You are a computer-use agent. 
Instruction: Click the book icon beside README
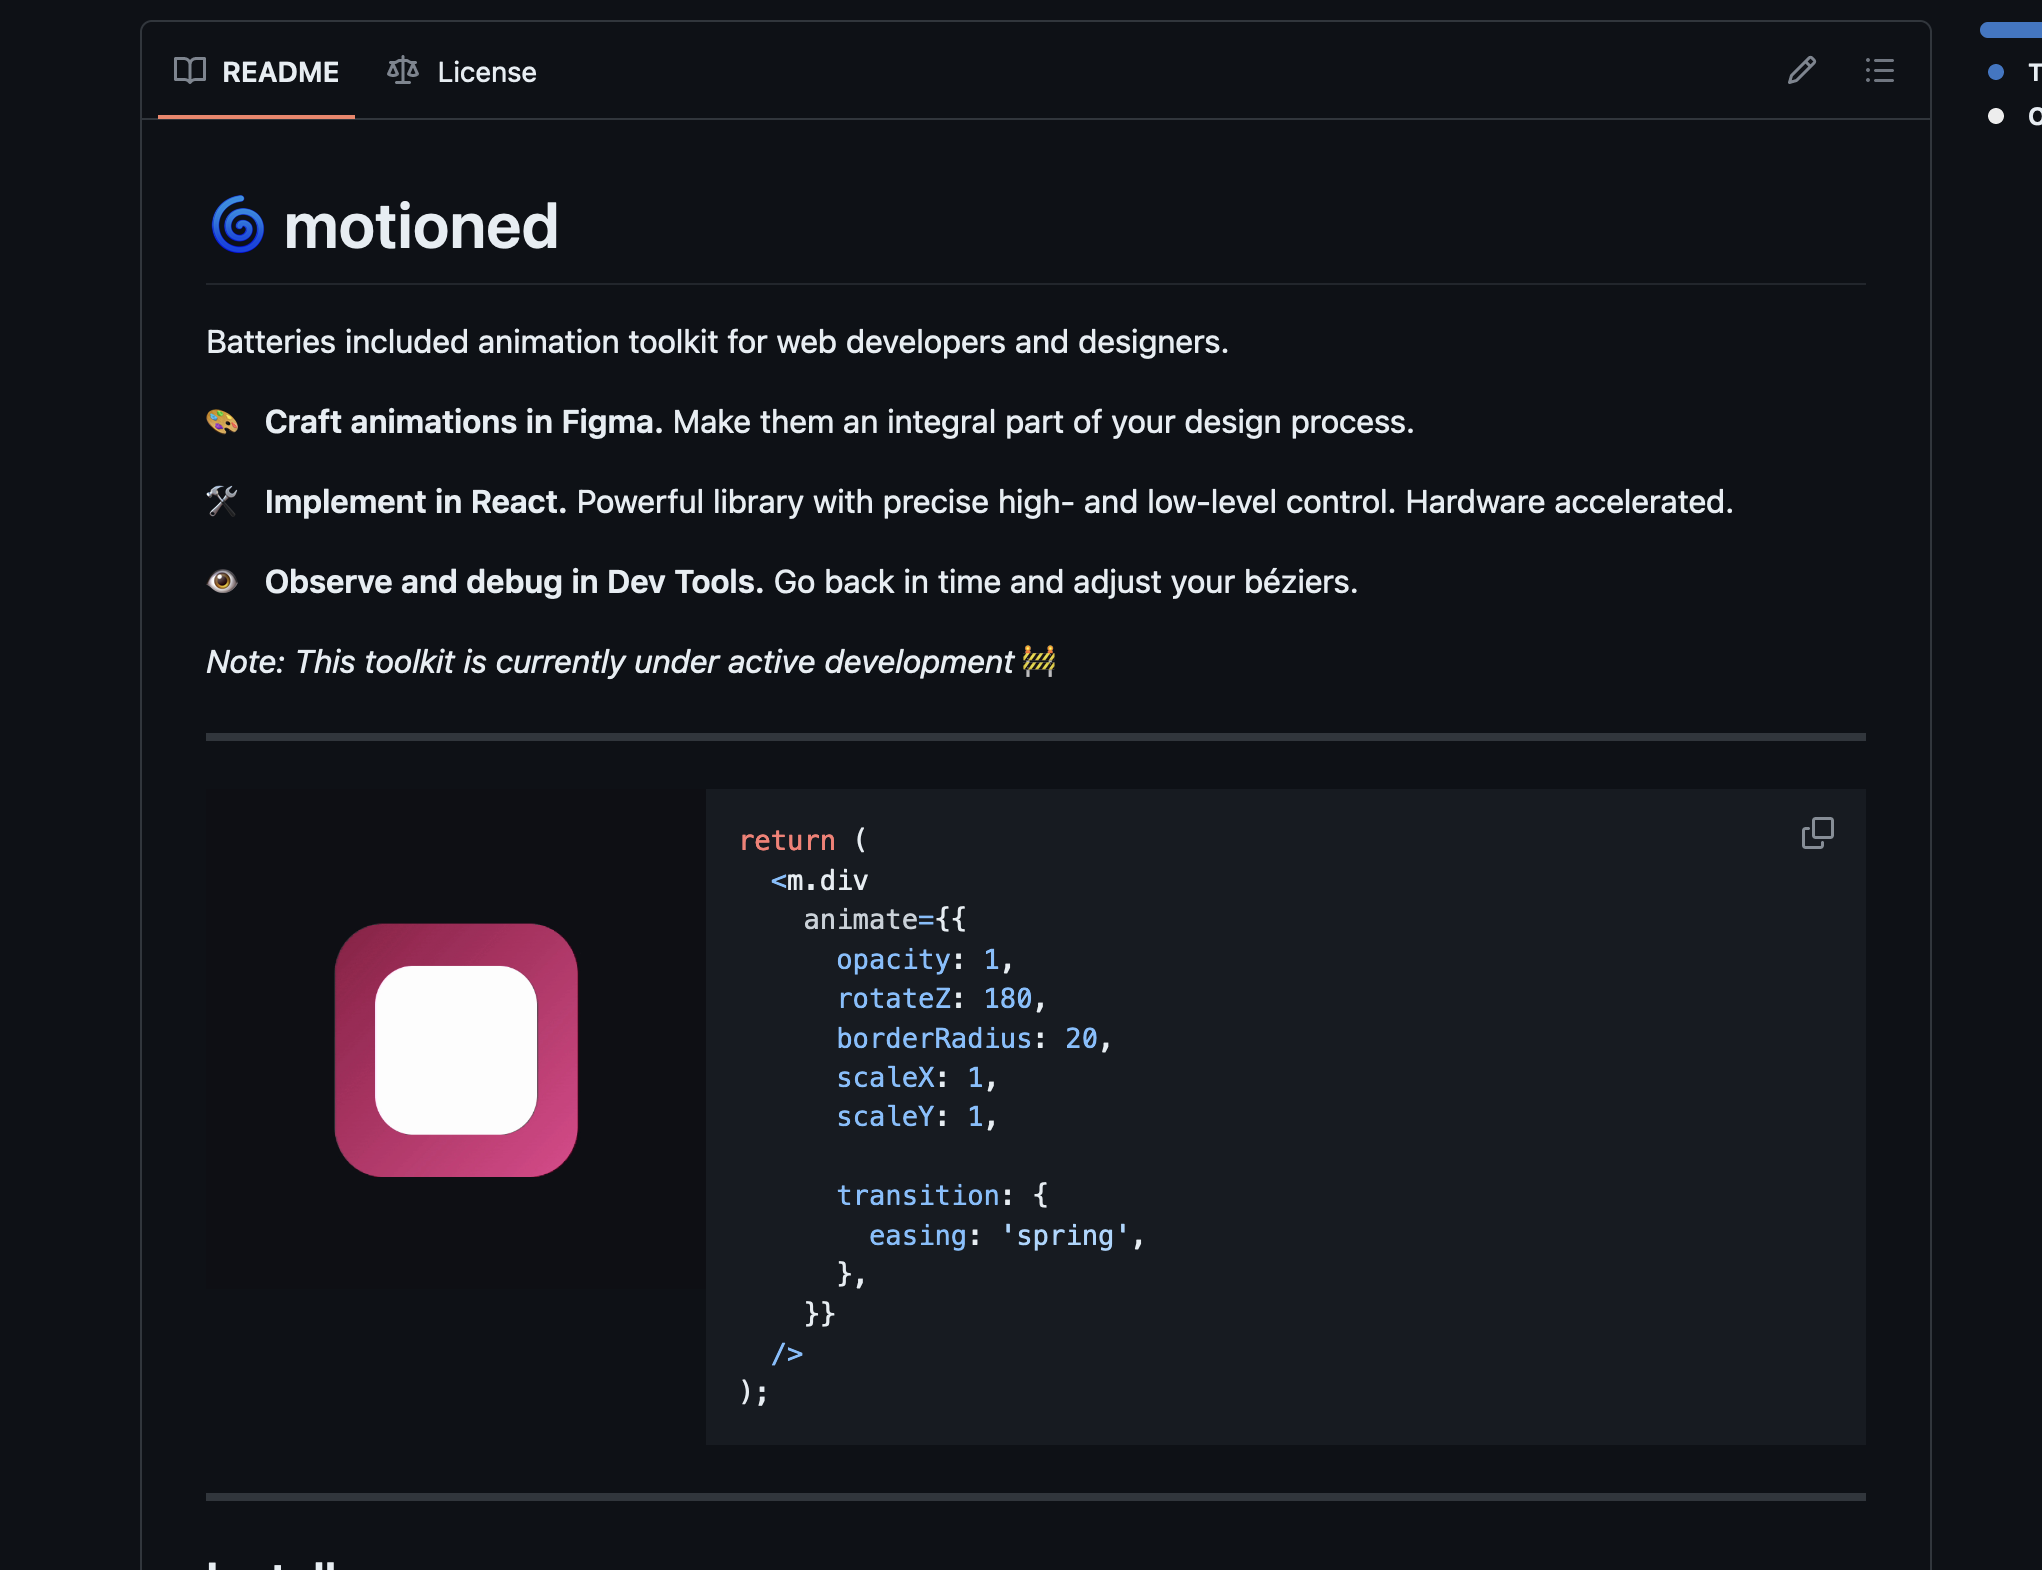click(x=190, y=71)
